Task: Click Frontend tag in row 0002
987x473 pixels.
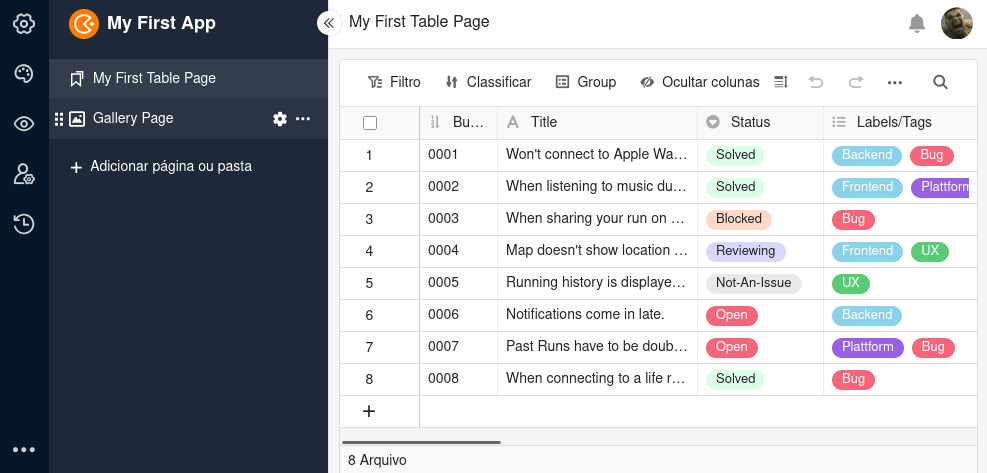Action: point(867,187)
